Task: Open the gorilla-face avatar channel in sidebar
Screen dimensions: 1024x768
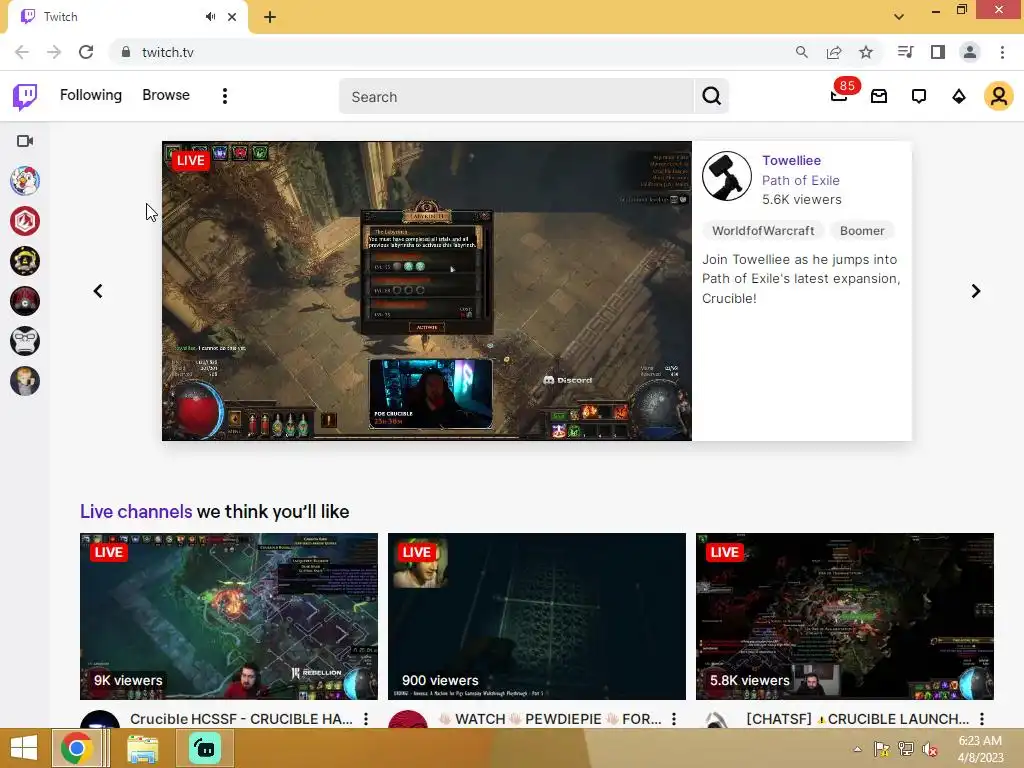Action: click(x=25, y=341)
